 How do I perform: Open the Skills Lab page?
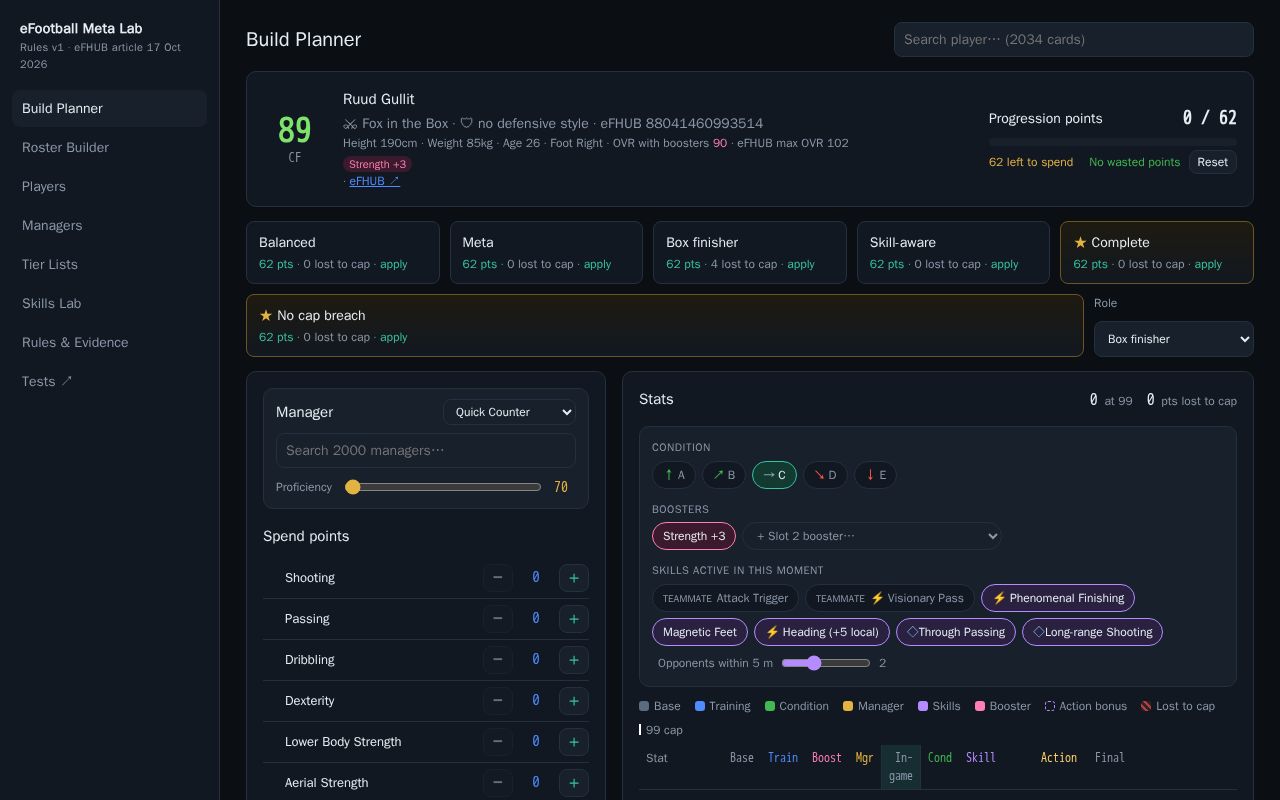coord(109,303)
